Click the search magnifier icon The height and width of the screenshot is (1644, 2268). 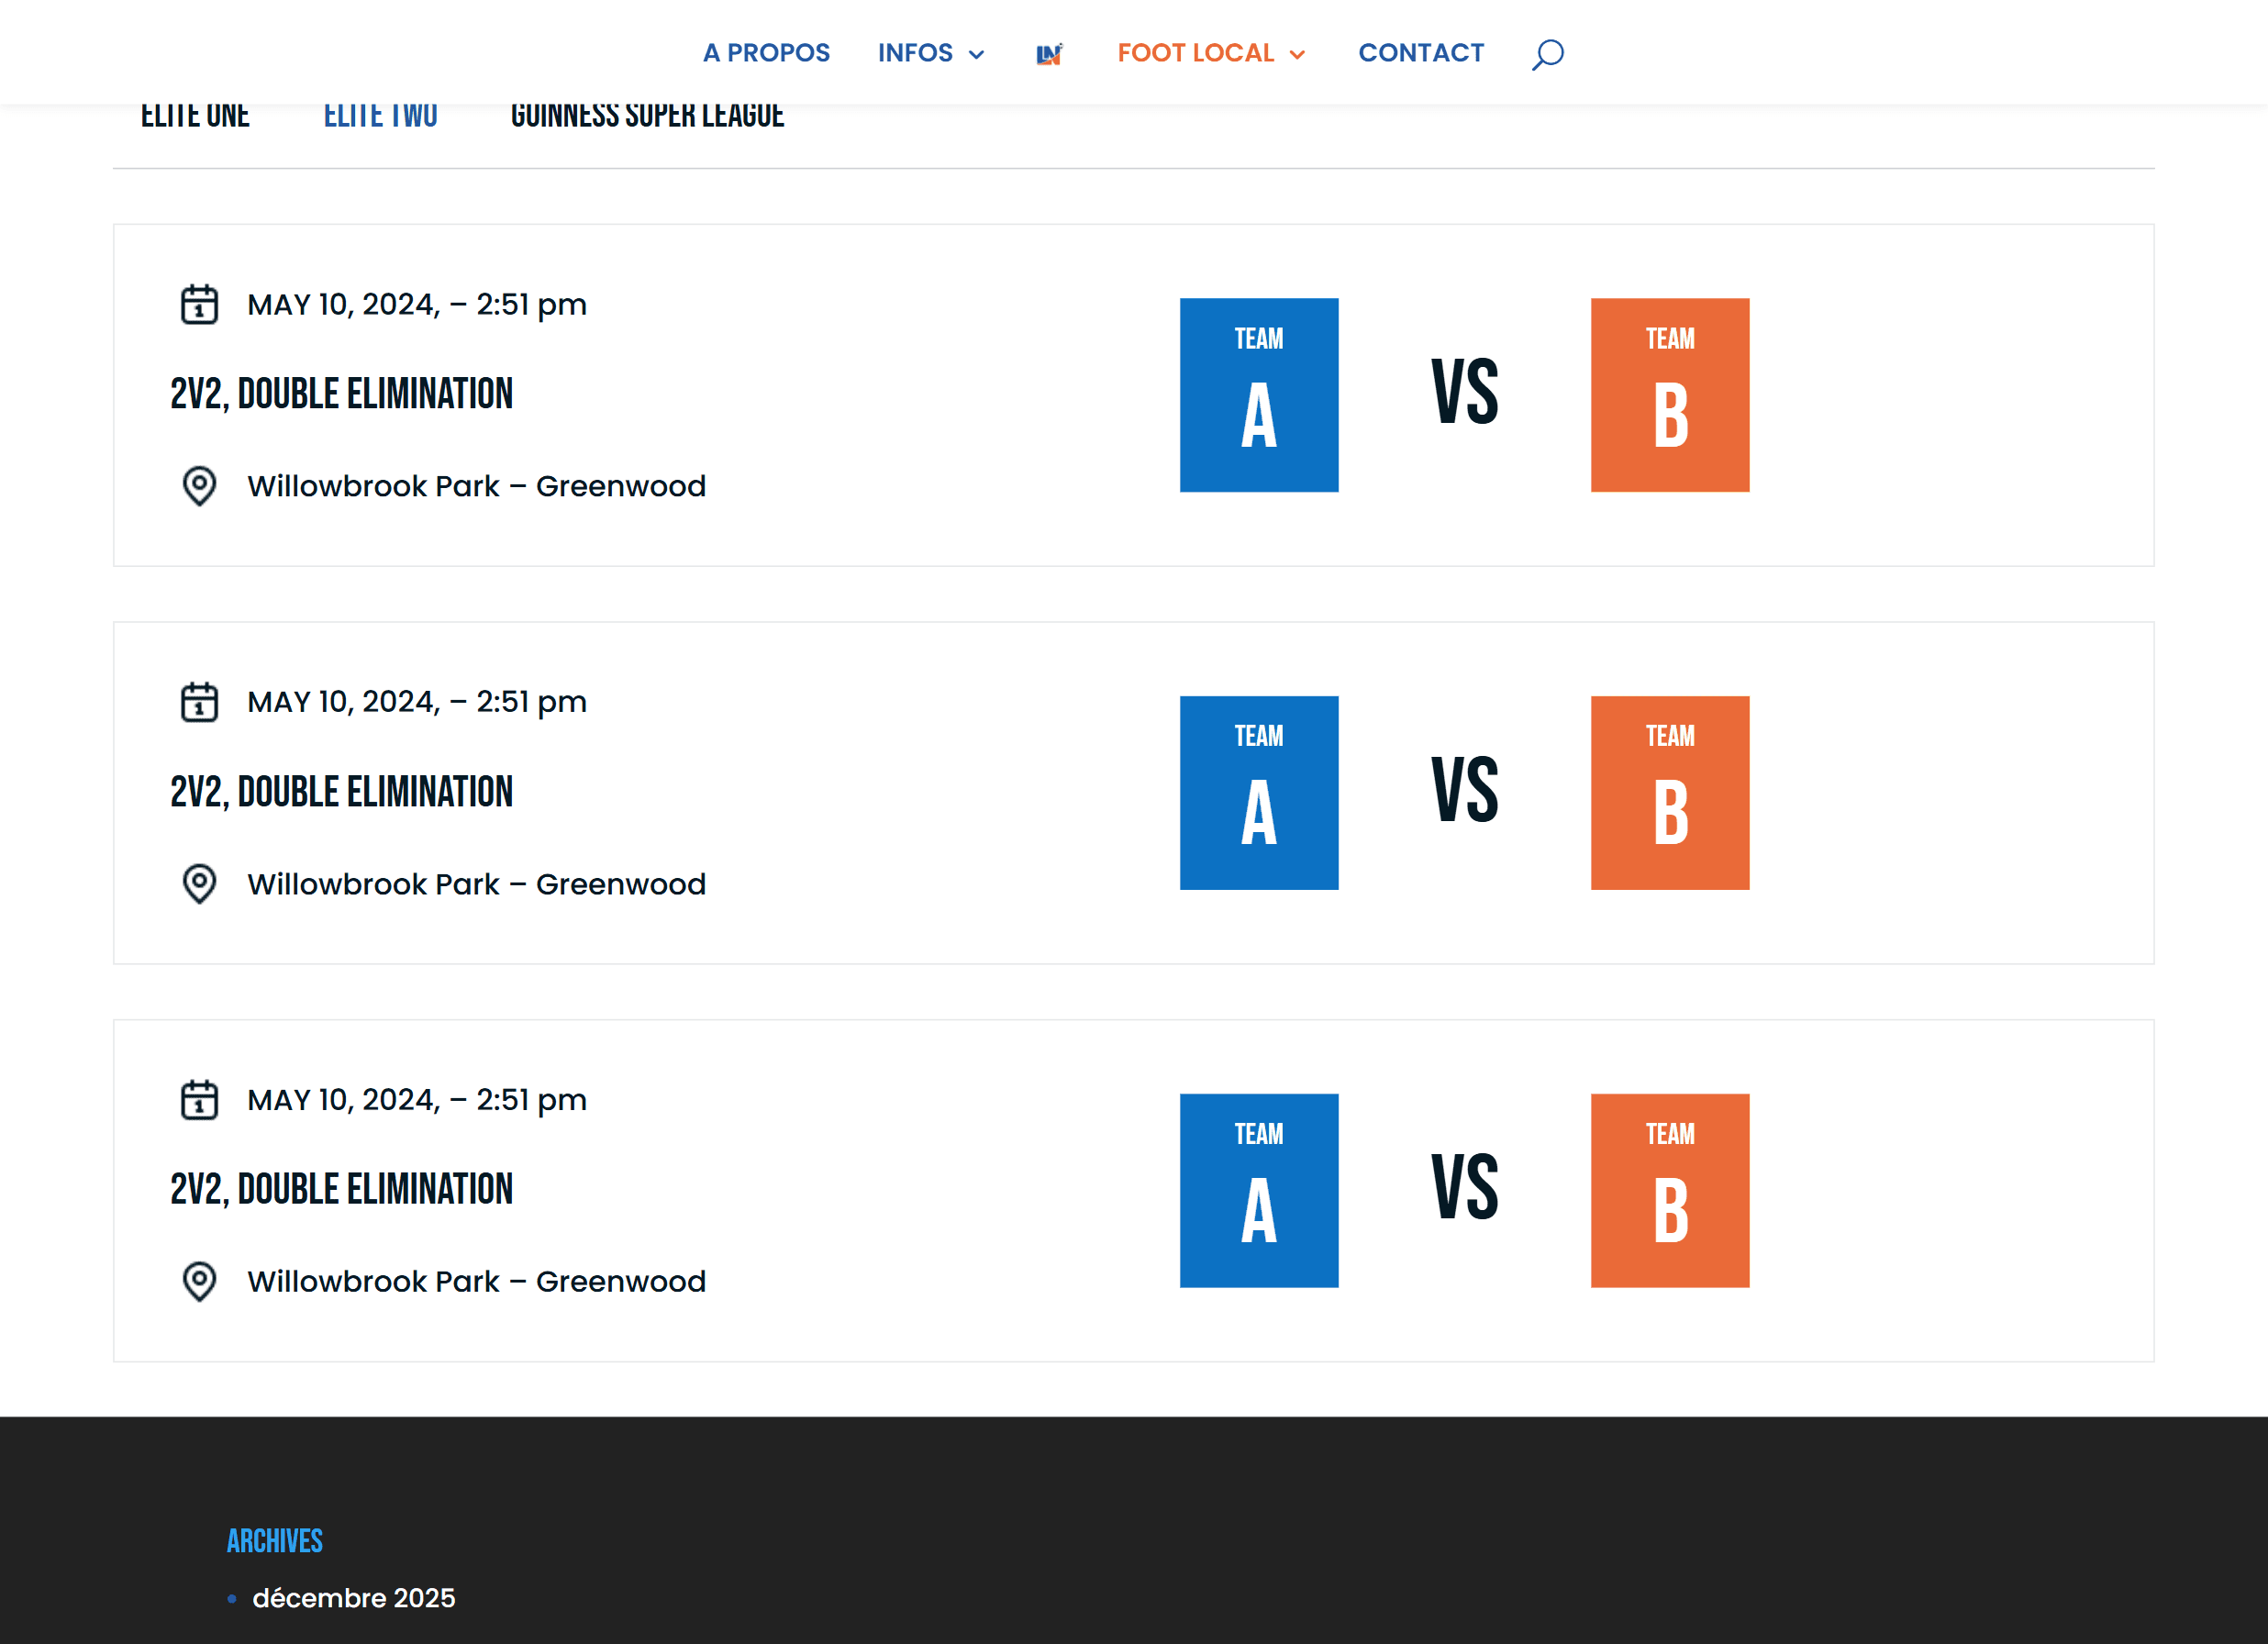point(1547,54)
